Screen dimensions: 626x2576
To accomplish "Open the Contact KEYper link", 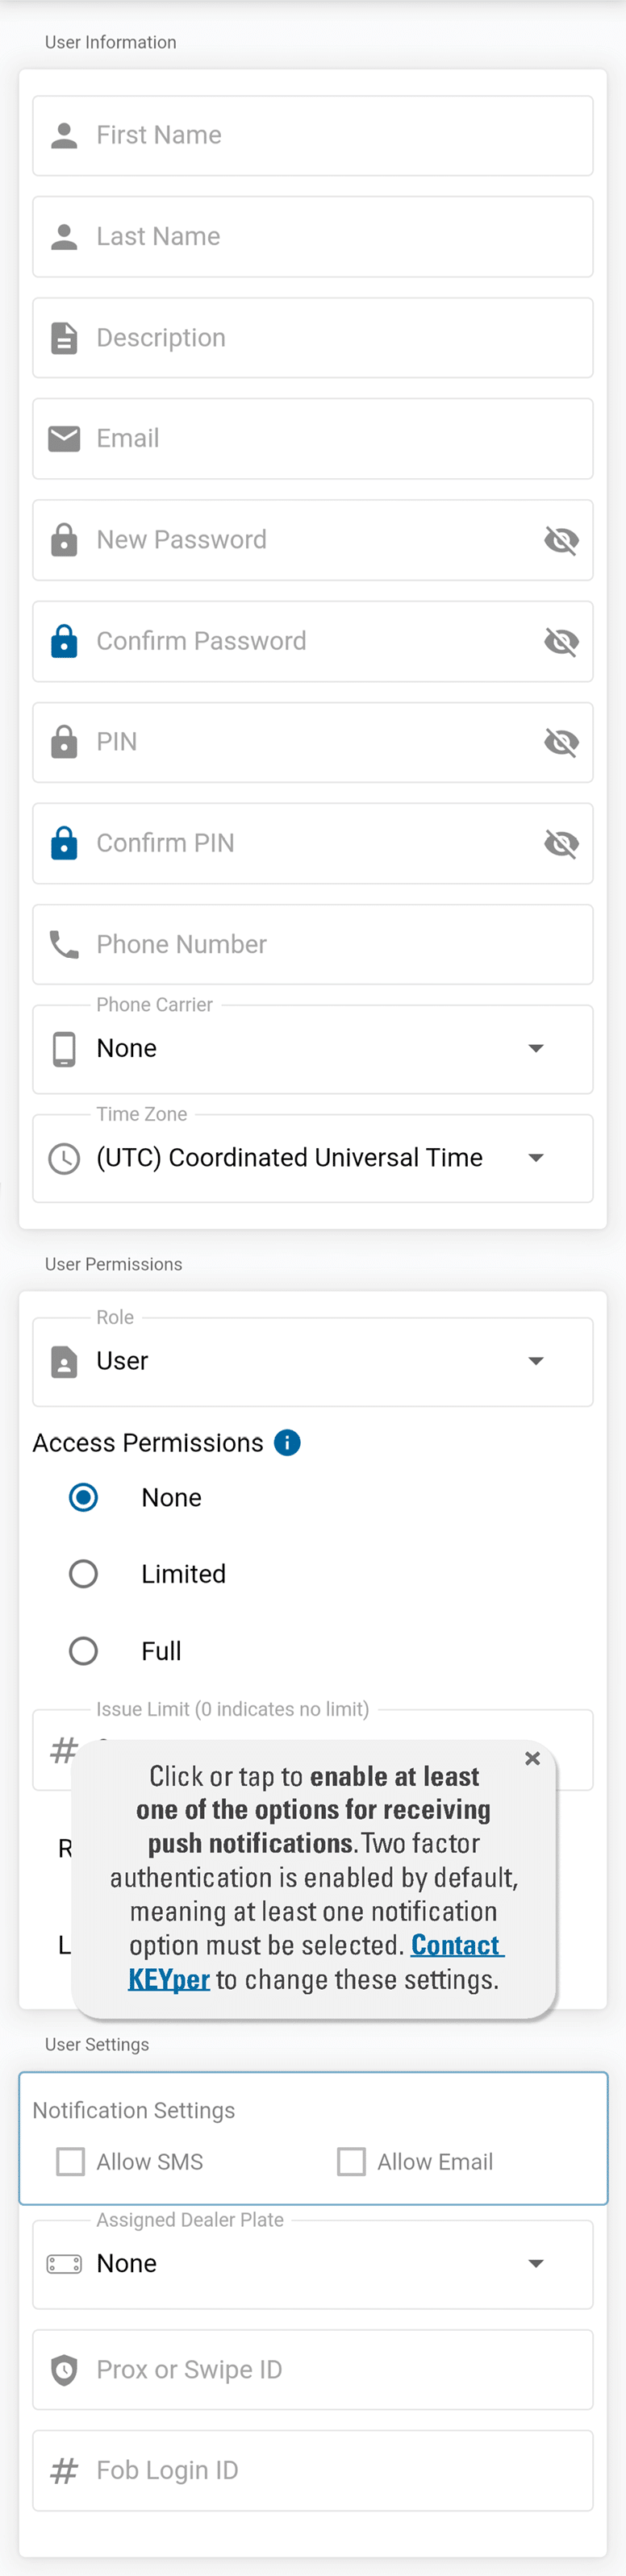I will (x=456, y=1945).
